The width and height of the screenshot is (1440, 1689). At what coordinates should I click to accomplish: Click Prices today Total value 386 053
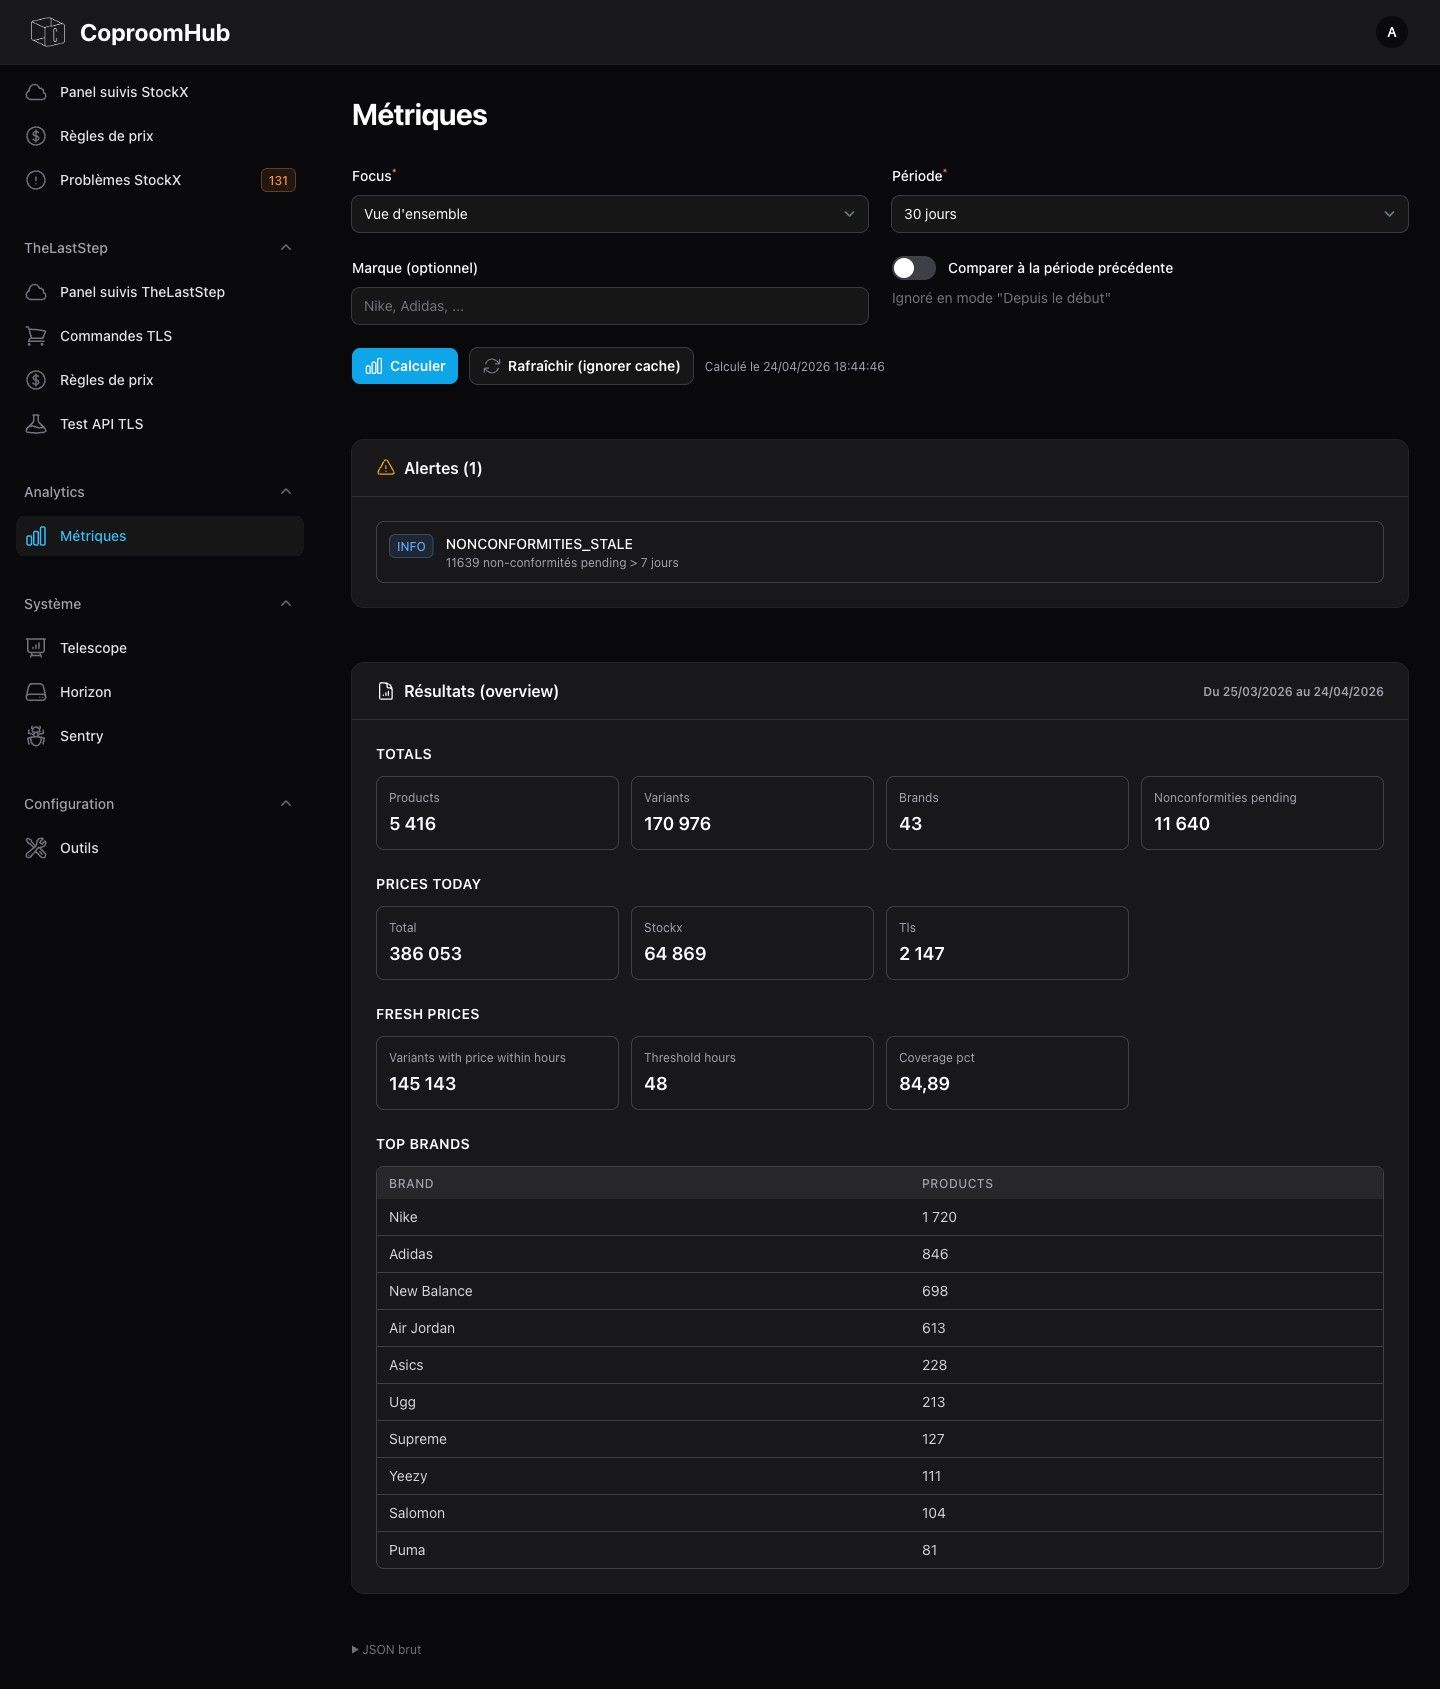425,954
